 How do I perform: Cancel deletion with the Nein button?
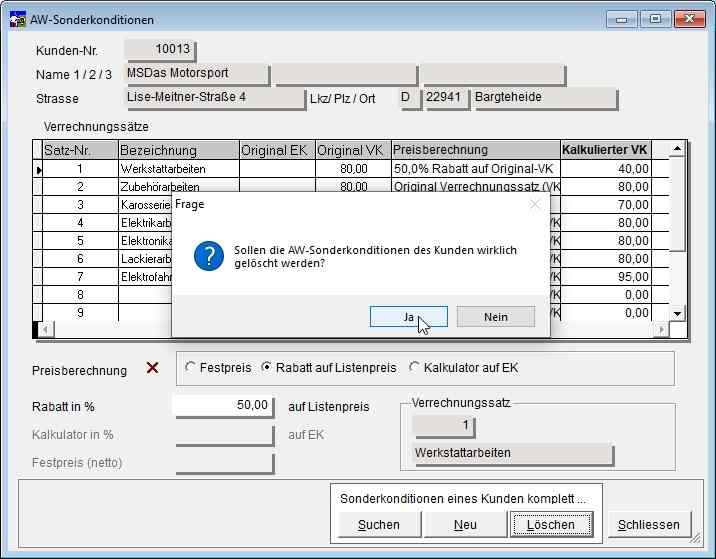point(495,316)
